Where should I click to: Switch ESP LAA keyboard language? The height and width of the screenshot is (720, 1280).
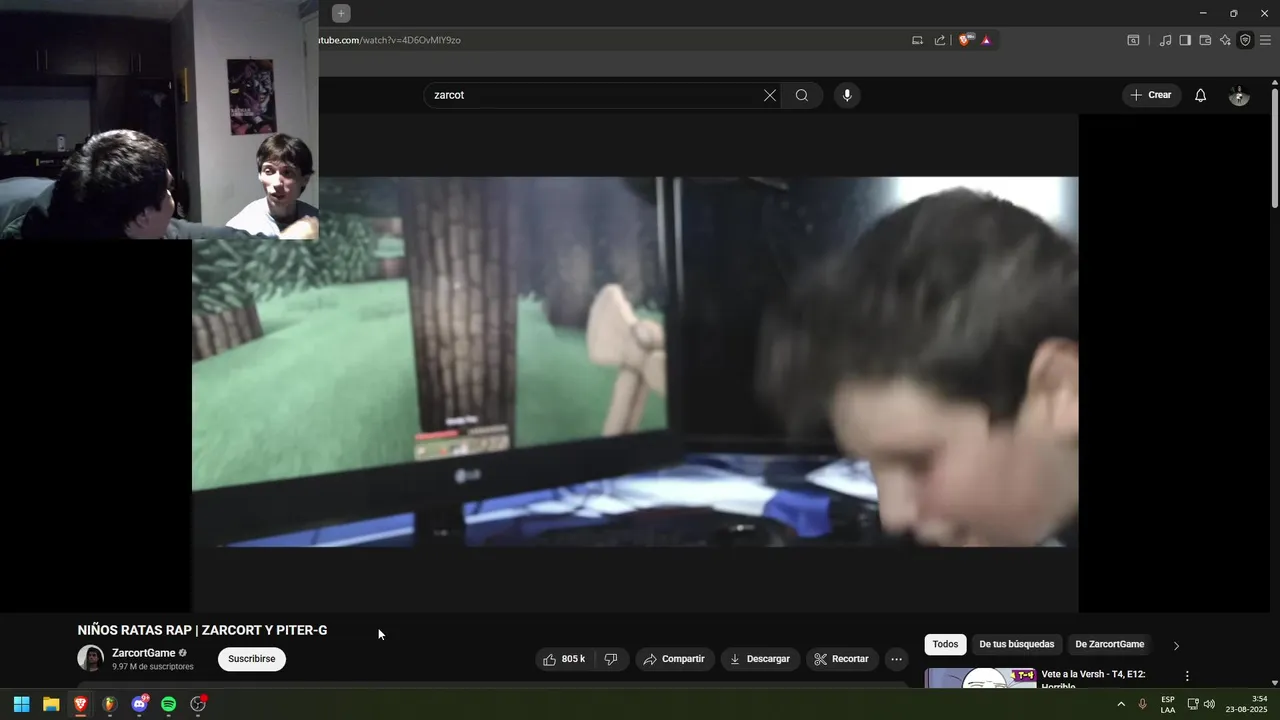point(1168,704)
